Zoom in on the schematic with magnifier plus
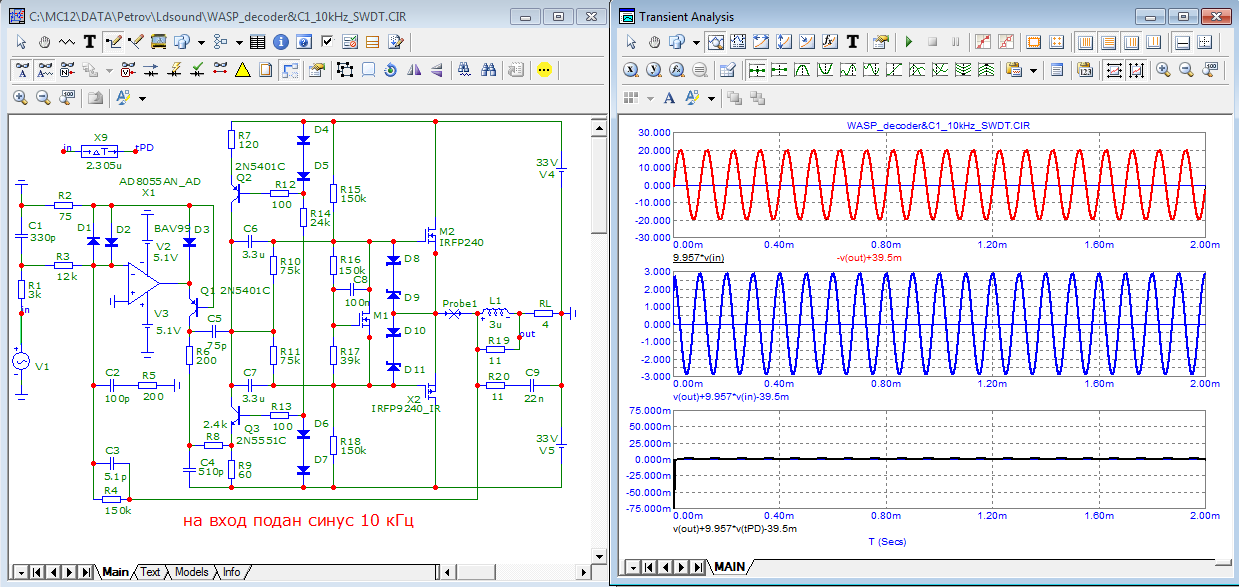This screenshot has height=587, width=1239. tap(20, 97)
